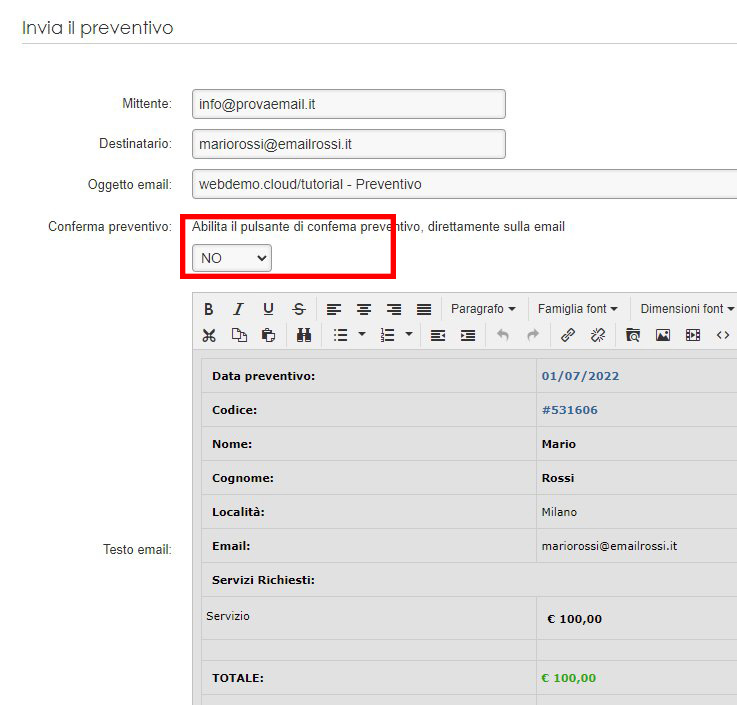Click the Mittente email field
The image size is (737, 705).
(x=349, y=104)
